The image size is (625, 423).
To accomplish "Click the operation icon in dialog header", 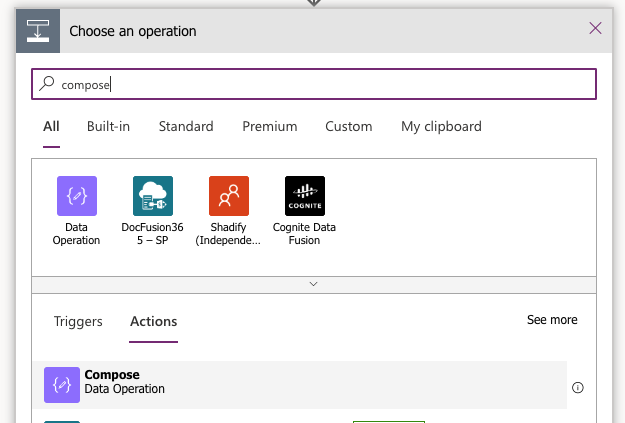I will [x=37, y=31].
